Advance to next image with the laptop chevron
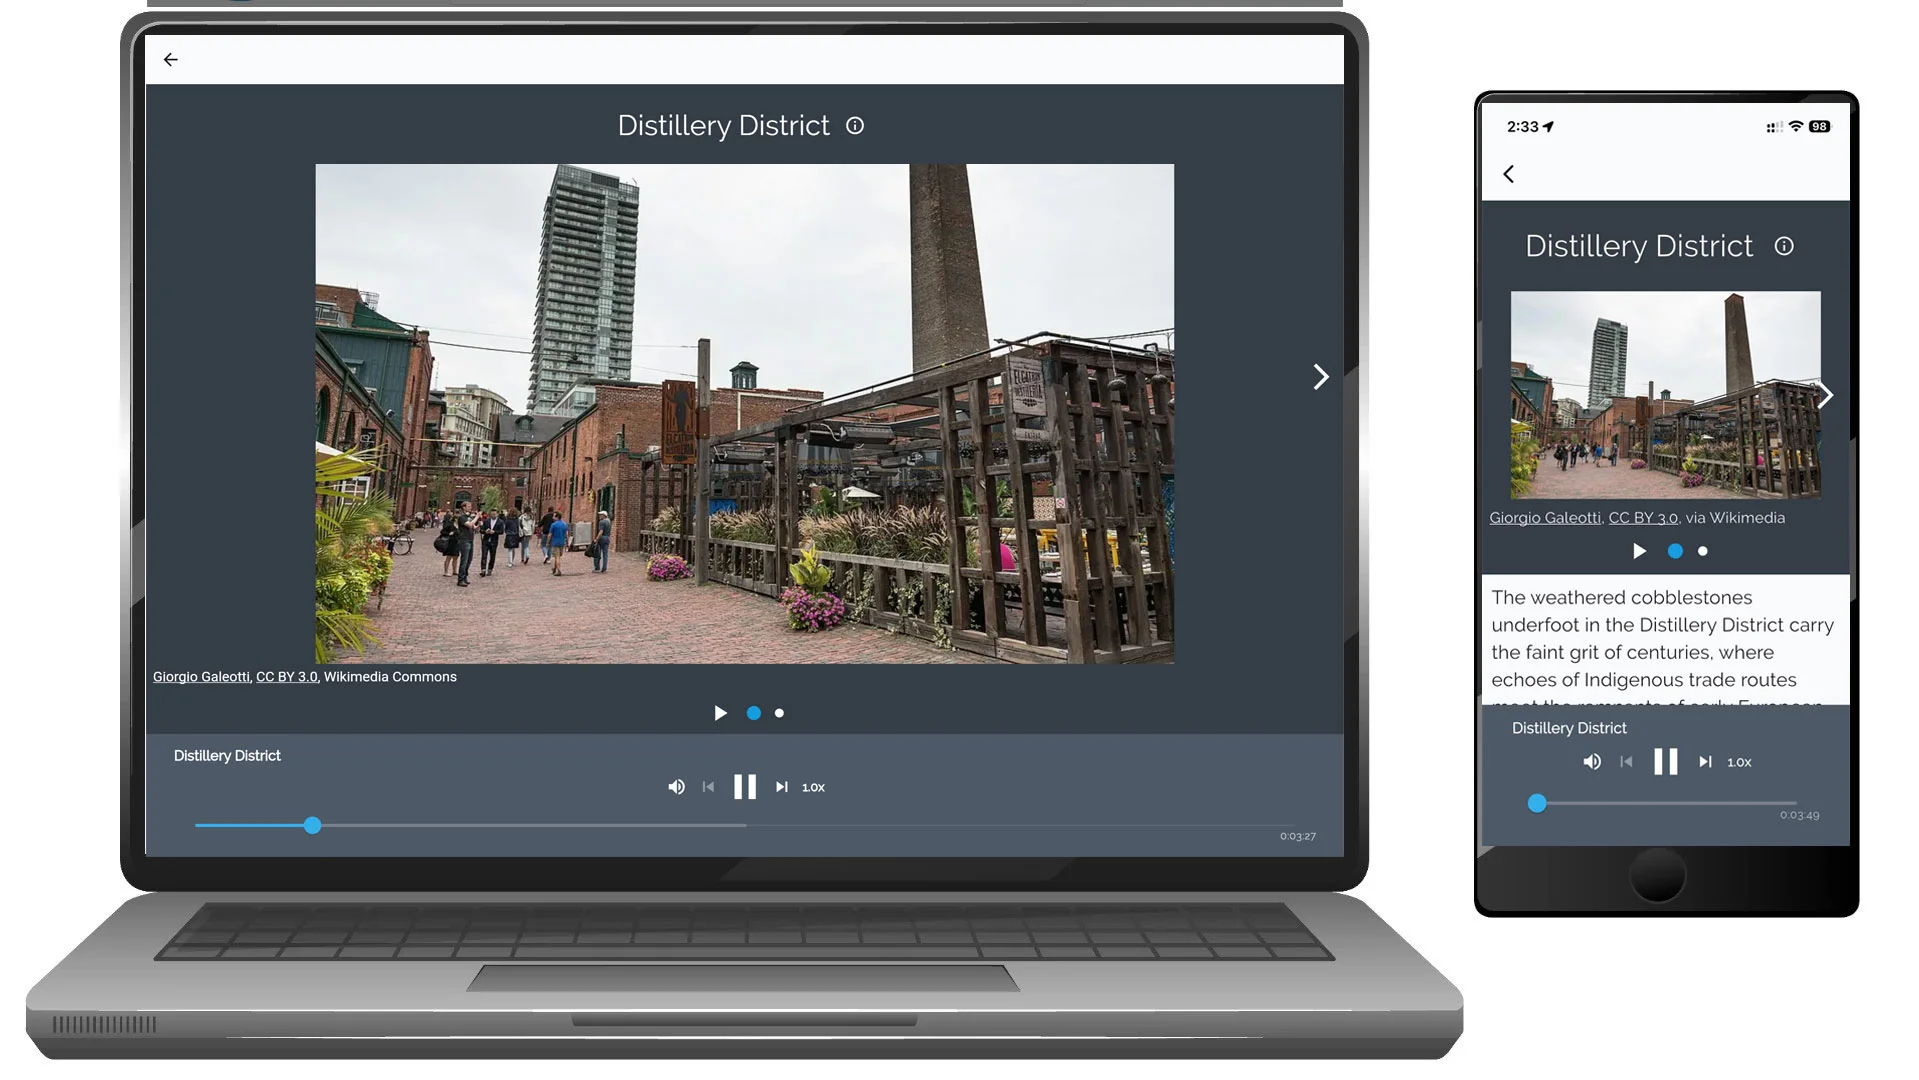Viewport: 1919px width, 1080px height. point(1321,377)
